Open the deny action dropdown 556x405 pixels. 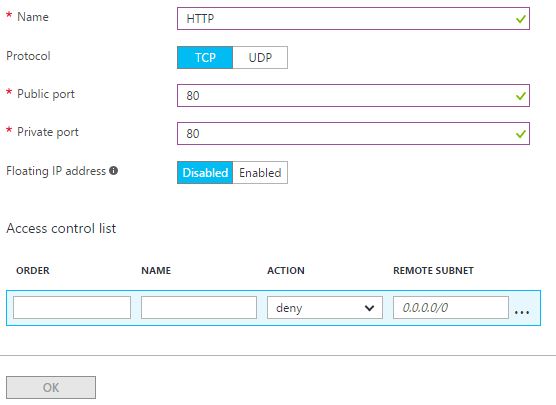pyautogui.click(x=325, y=308)
